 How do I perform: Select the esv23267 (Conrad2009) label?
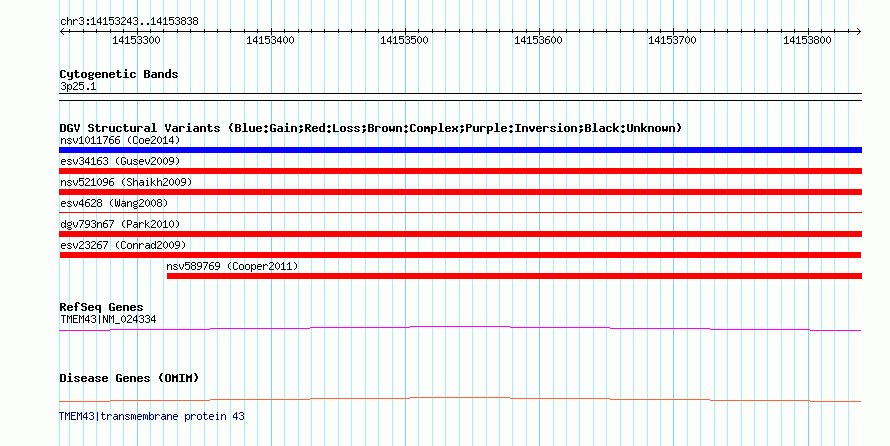pos(123,245)
